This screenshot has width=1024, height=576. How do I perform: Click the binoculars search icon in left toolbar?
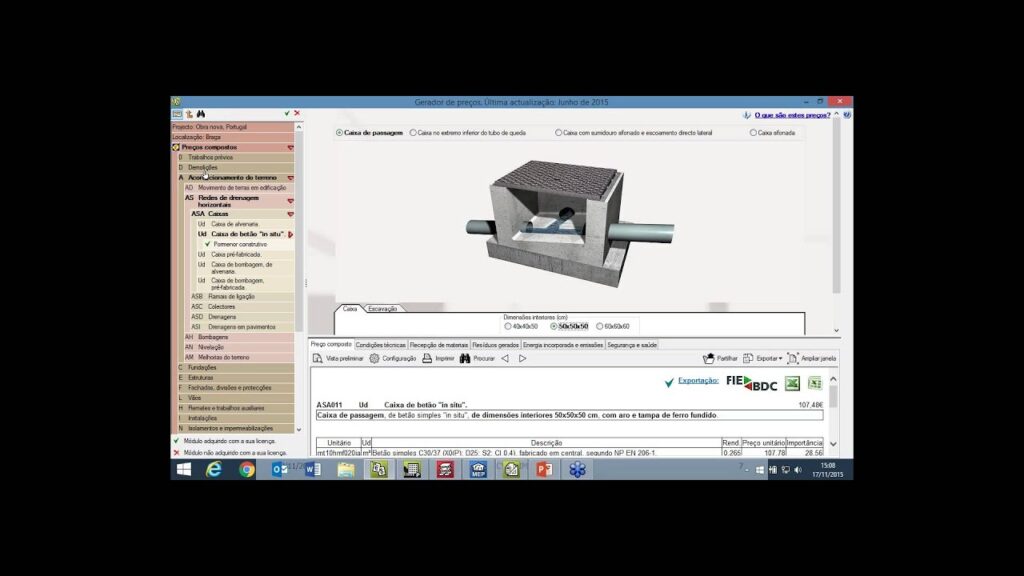201,113
